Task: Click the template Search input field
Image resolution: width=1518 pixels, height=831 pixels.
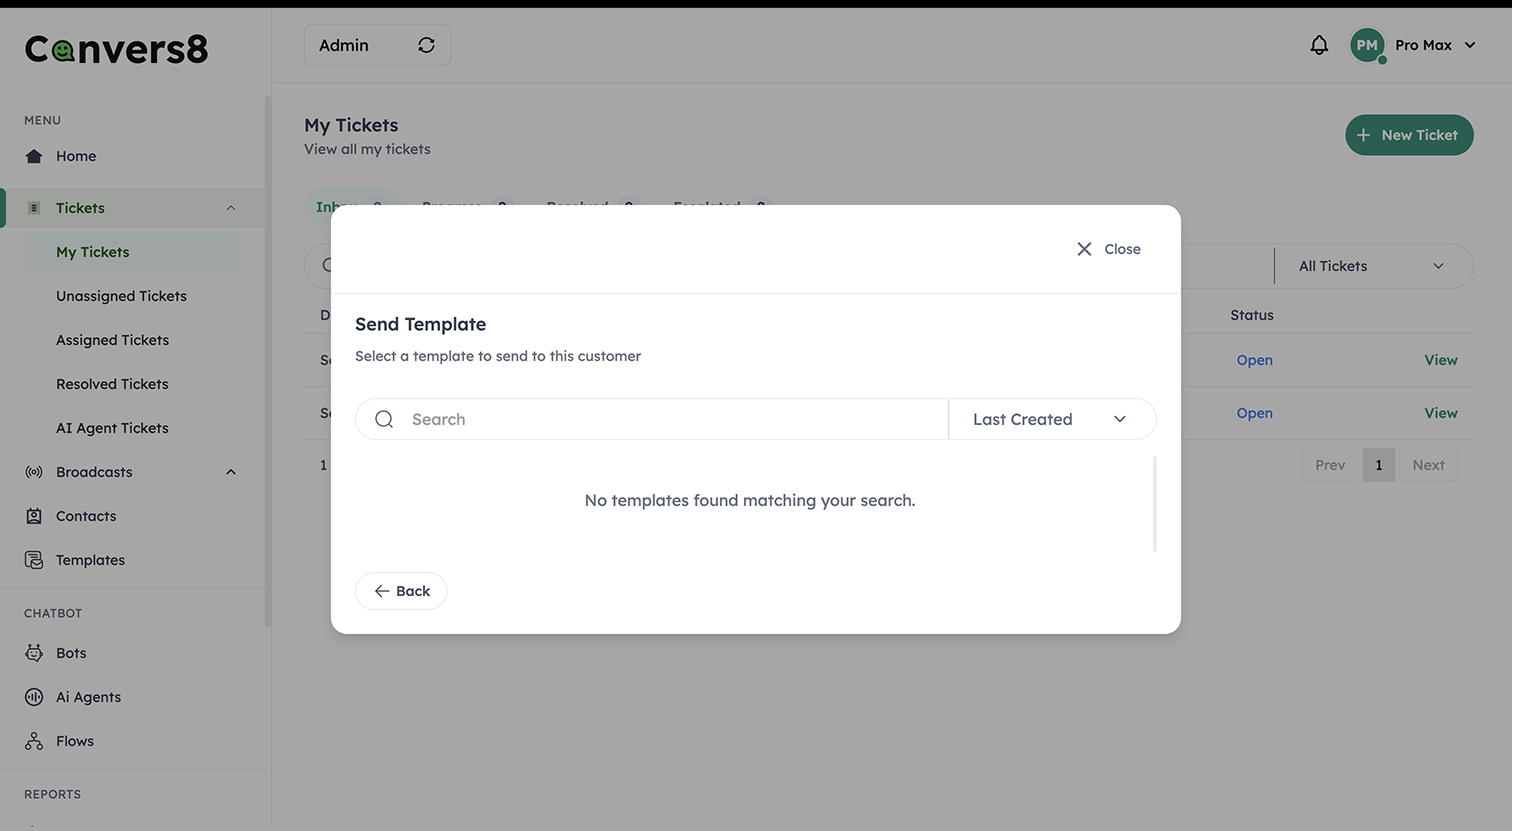Action: pyautogui.click(x=670, y=419)
